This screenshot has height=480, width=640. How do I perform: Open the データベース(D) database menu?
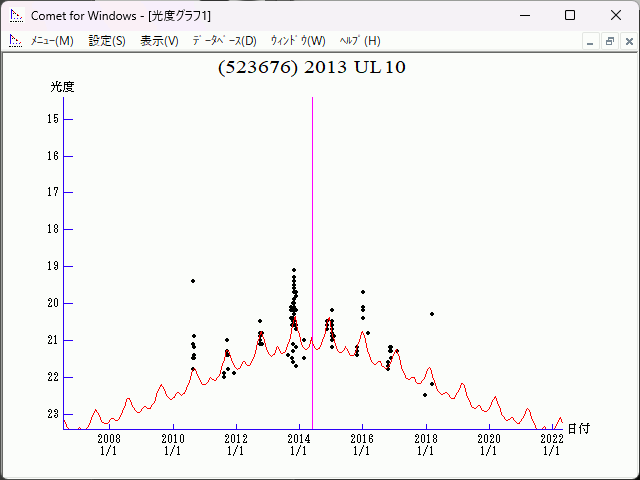(224, 41)
